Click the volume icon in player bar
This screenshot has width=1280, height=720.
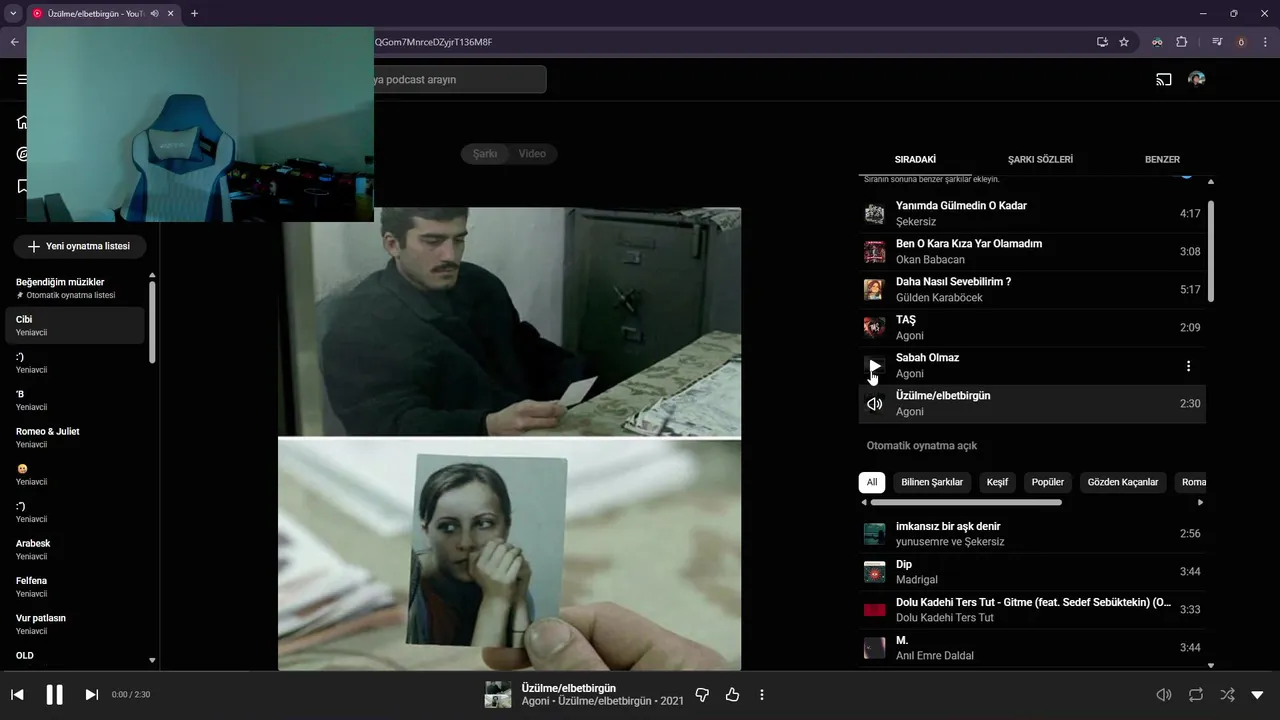(x=1163, y=694)
